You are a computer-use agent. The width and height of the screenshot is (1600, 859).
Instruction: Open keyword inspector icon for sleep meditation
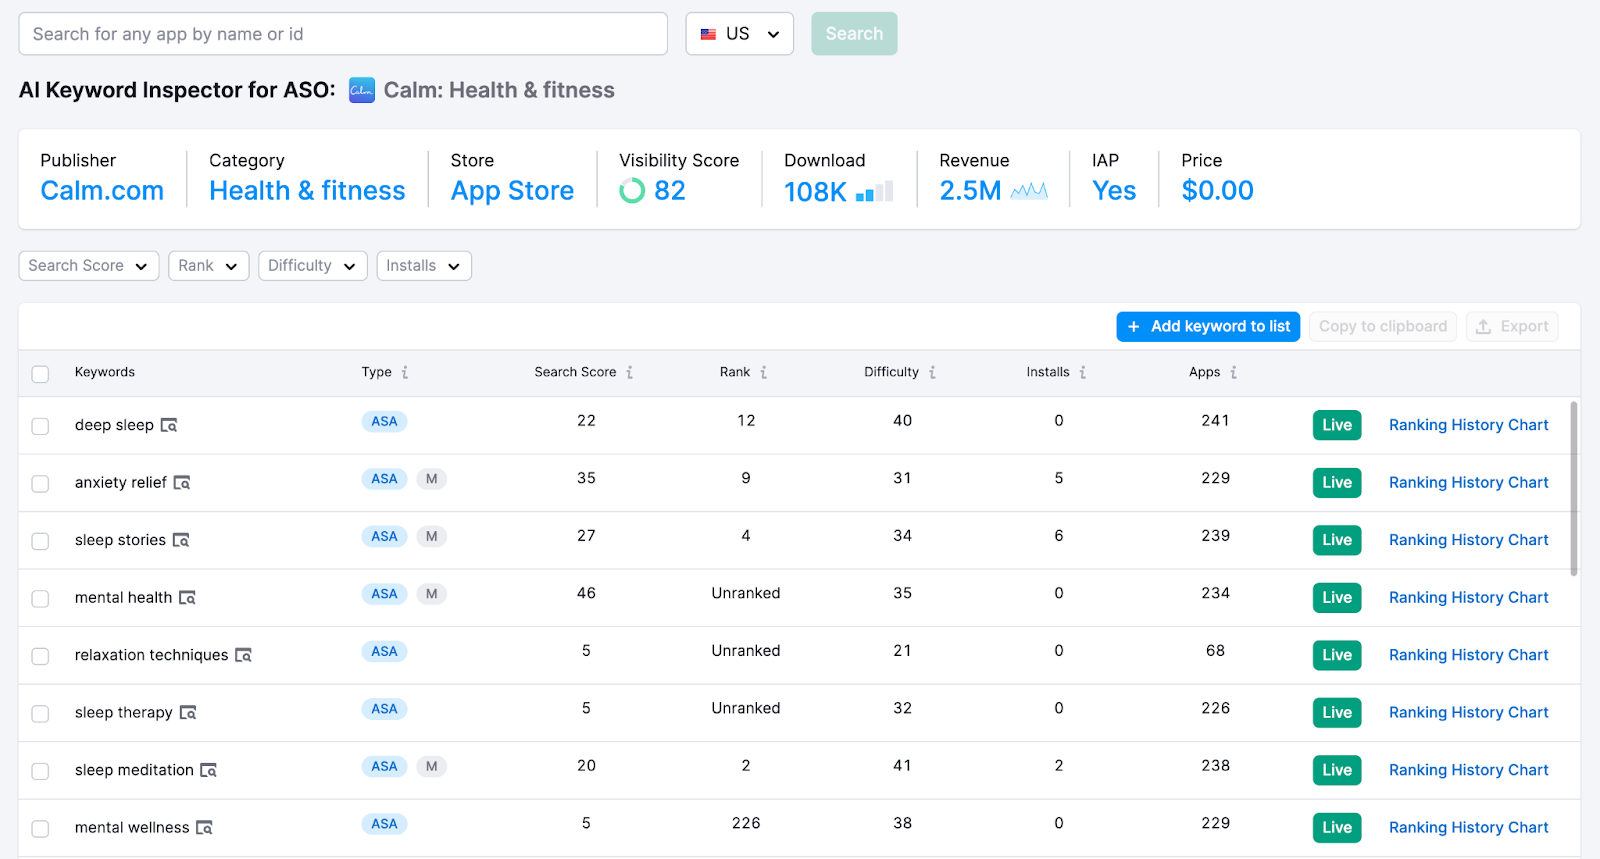tap(209, 771)
